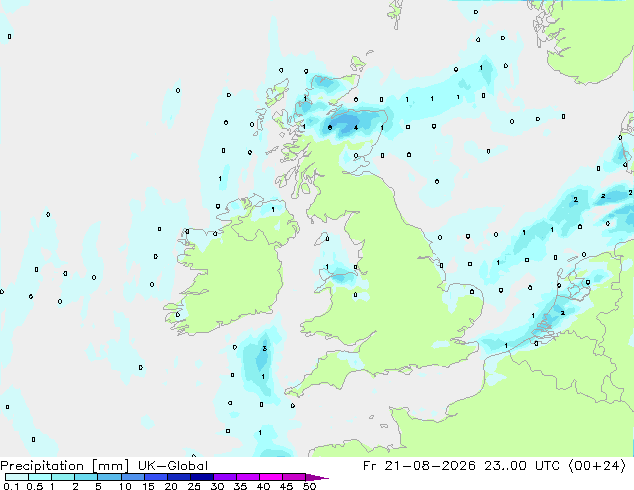Click the legend label '0.1'
This screenshot has height=490, width=634.
click(12, 486)
